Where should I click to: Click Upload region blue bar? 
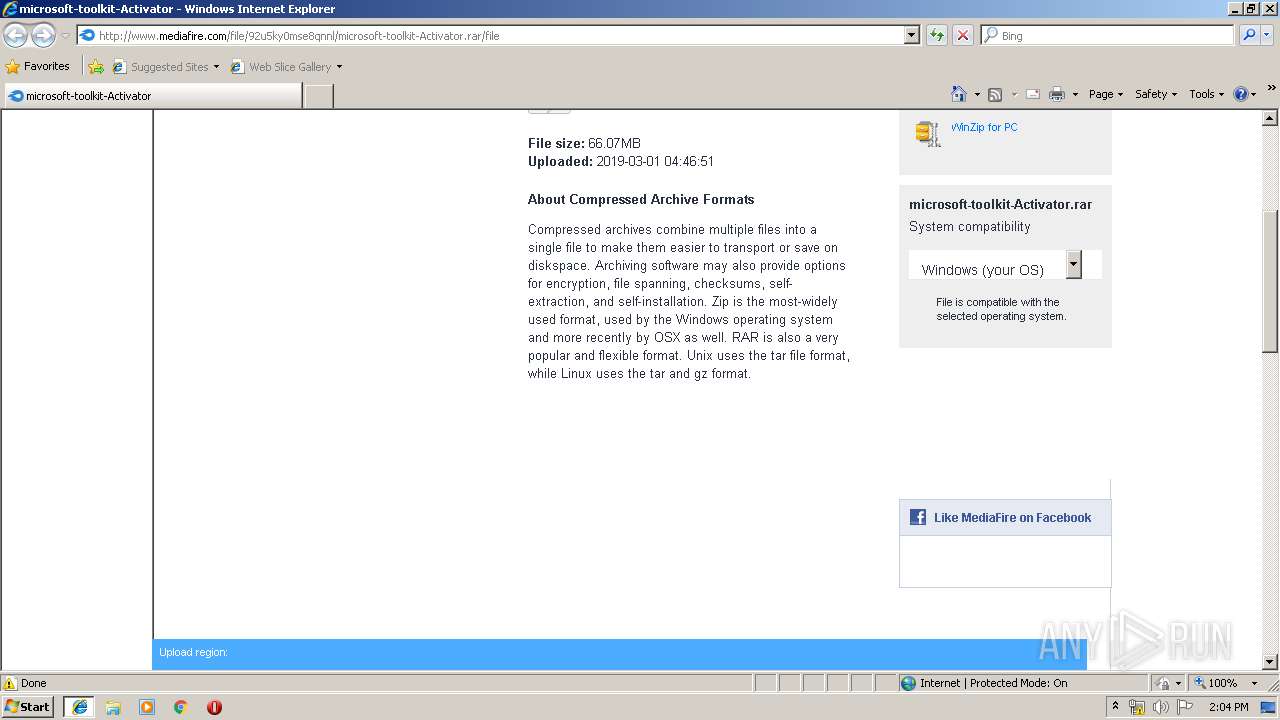point(619,653)
